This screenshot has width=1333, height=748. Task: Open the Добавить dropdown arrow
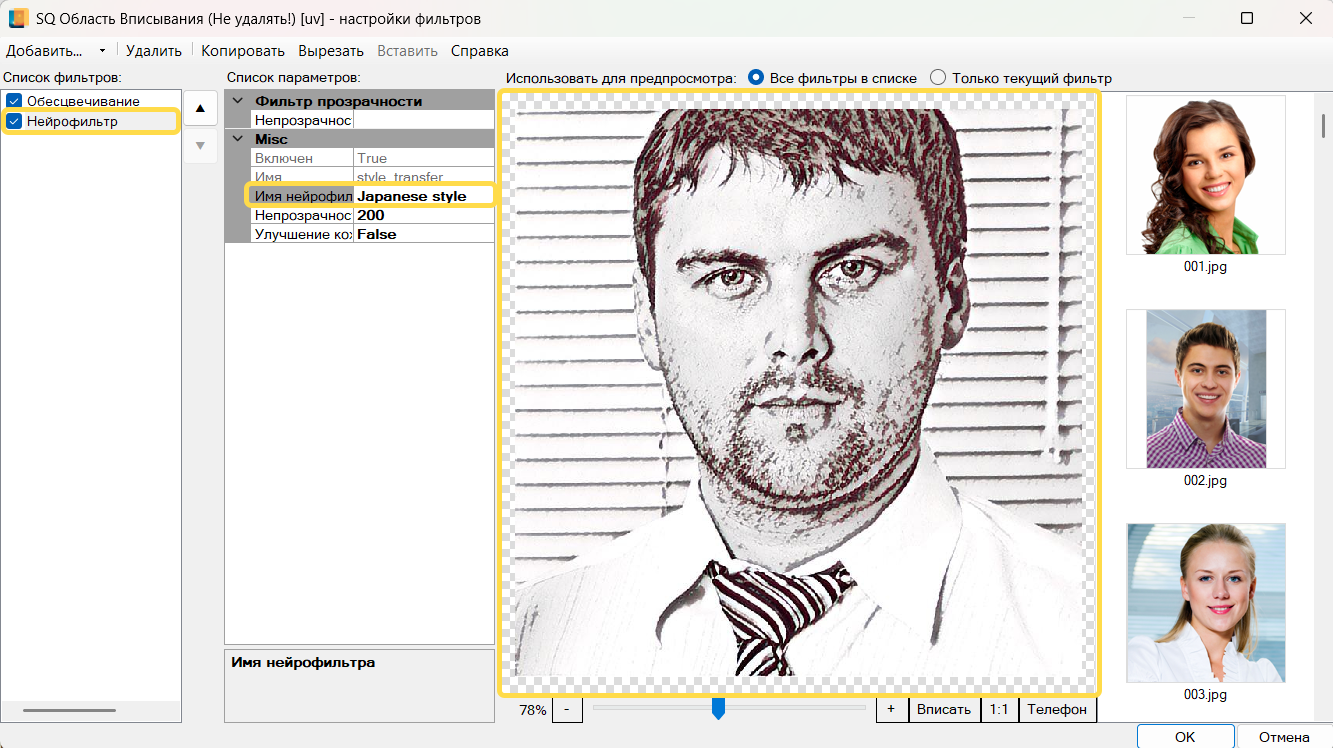point(102,51)
